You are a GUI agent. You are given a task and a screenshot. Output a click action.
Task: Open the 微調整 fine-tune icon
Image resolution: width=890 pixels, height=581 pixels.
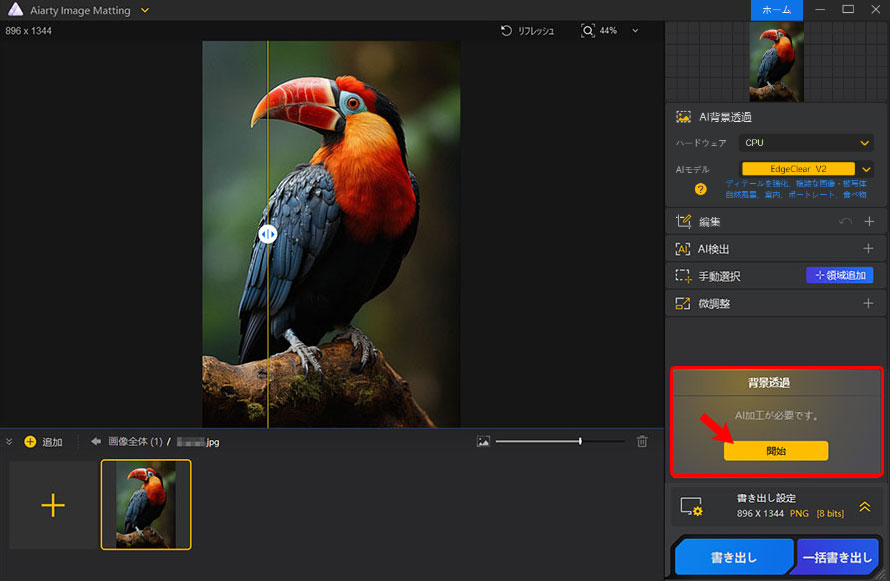coord(683,303)
